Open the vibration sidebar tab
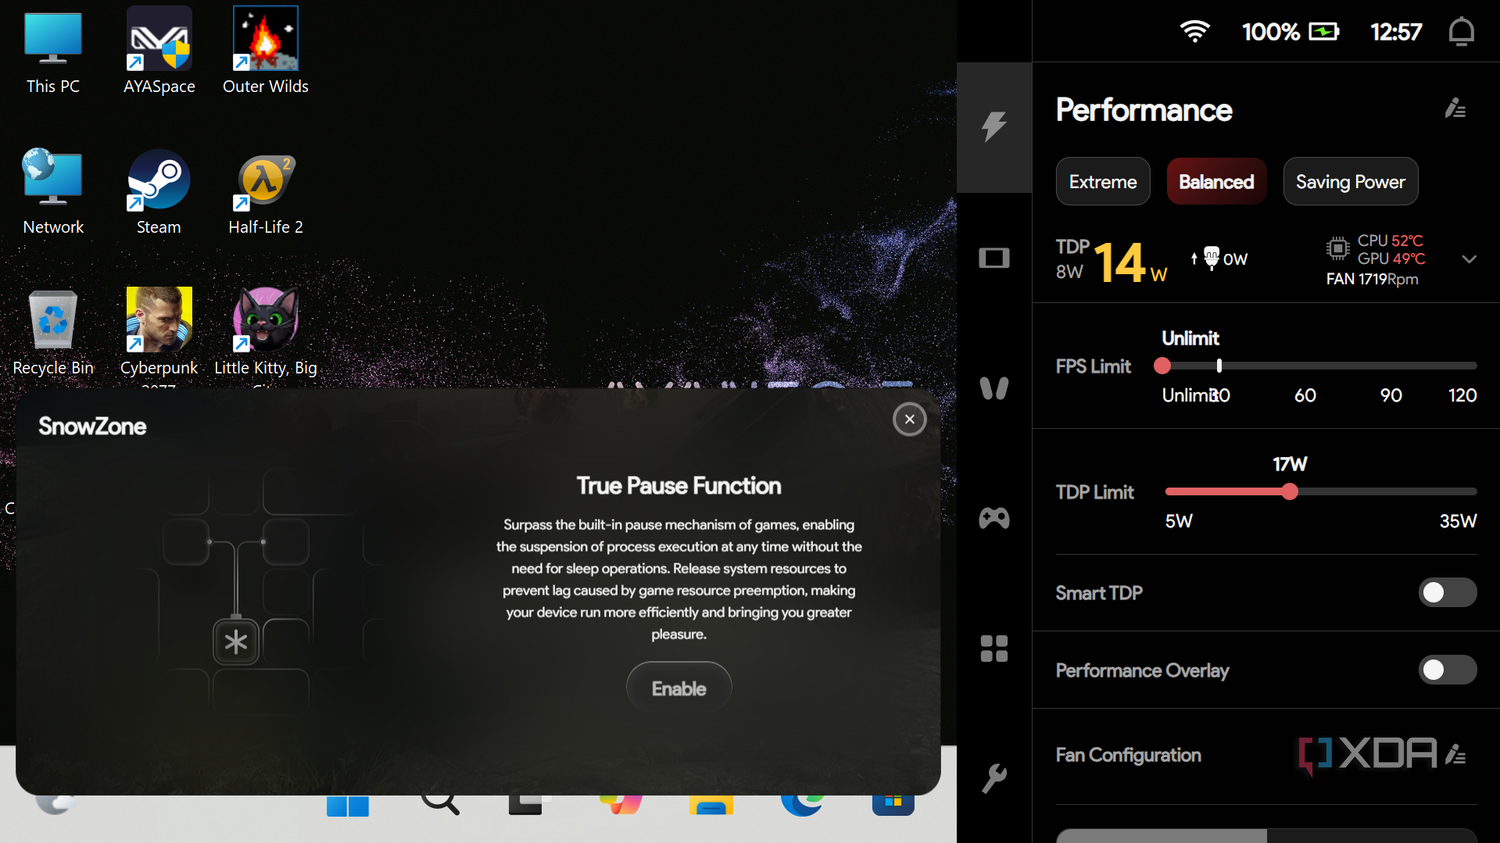 994,388
